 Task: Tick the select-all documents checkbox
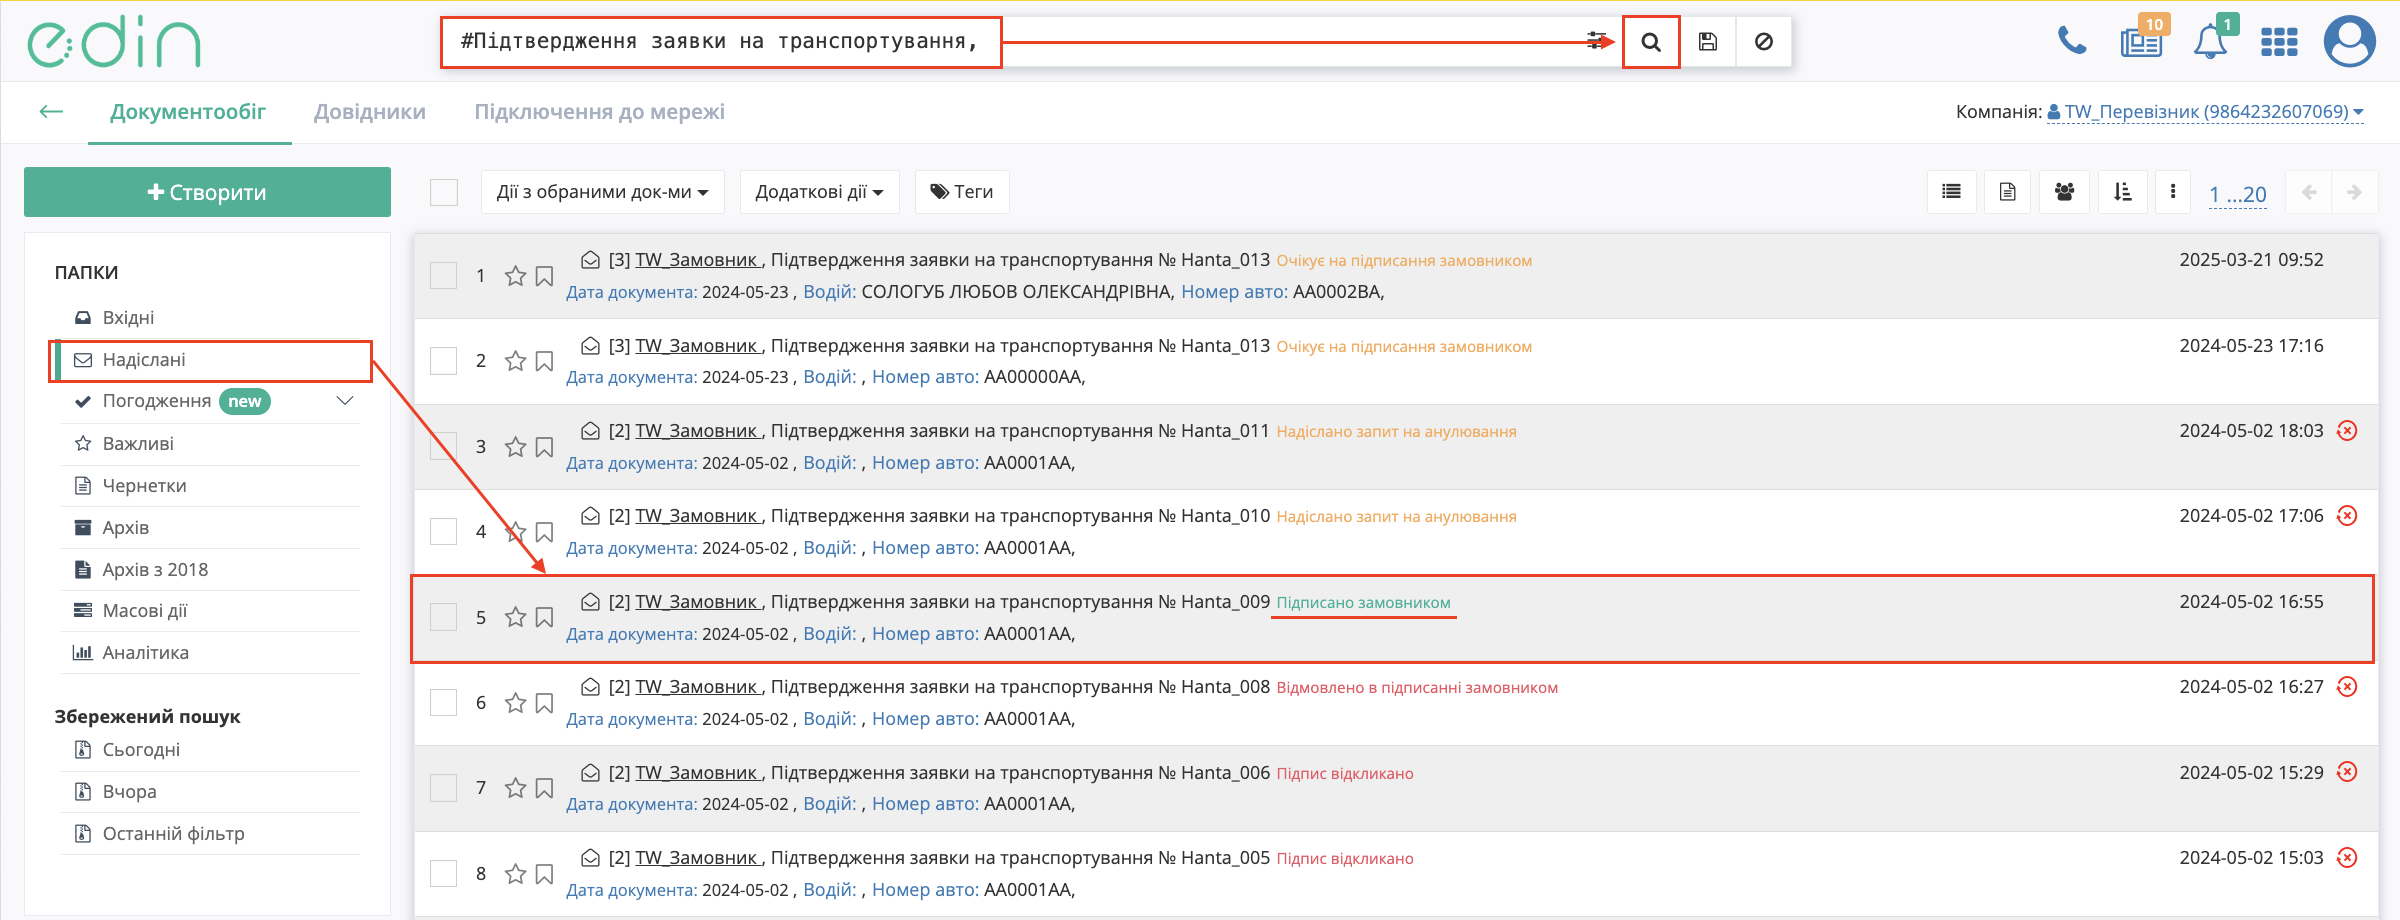[443, 192]
